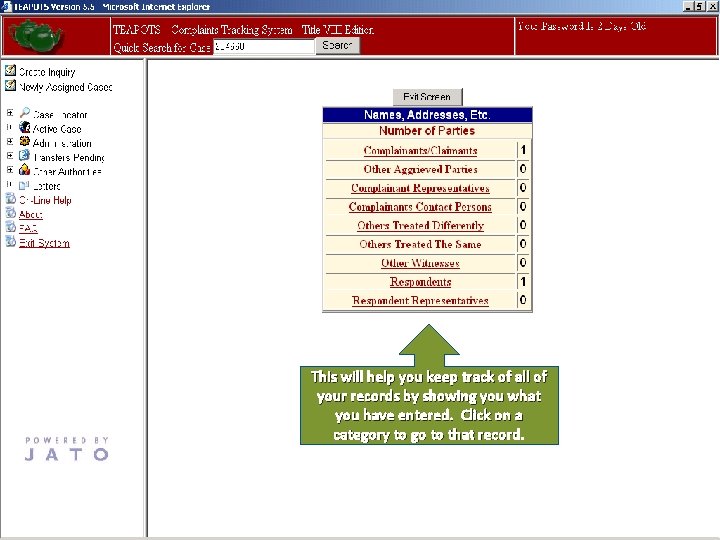Click the Administration gear icon
720x540 pixels.
(25, 141)
